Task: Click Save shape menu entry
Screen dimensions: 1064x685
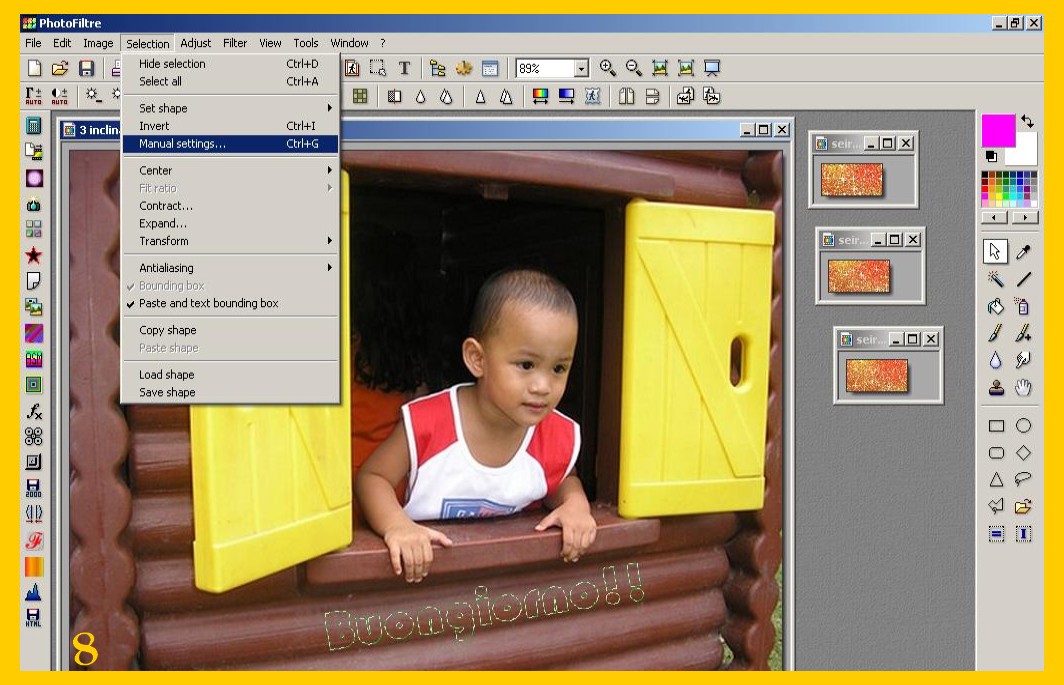Action: [167, 392]
